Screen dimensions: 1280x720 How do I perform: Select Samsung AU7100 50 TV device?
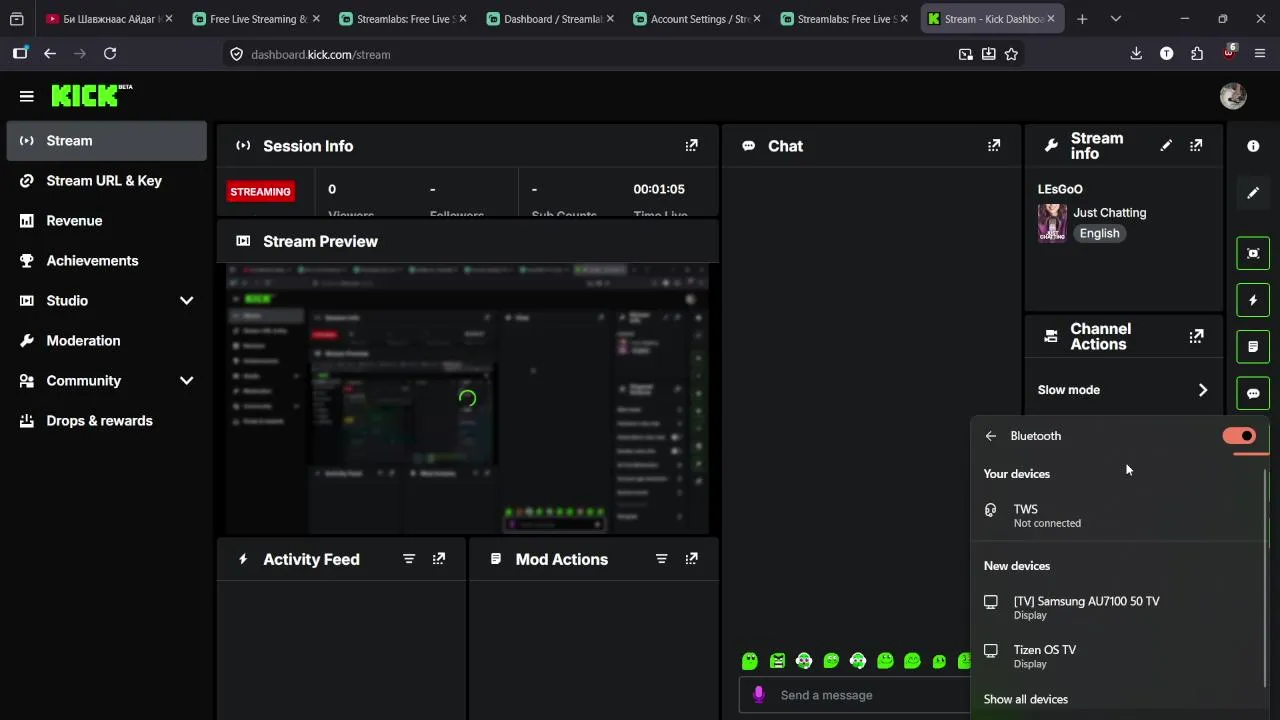coord(1118,607)
